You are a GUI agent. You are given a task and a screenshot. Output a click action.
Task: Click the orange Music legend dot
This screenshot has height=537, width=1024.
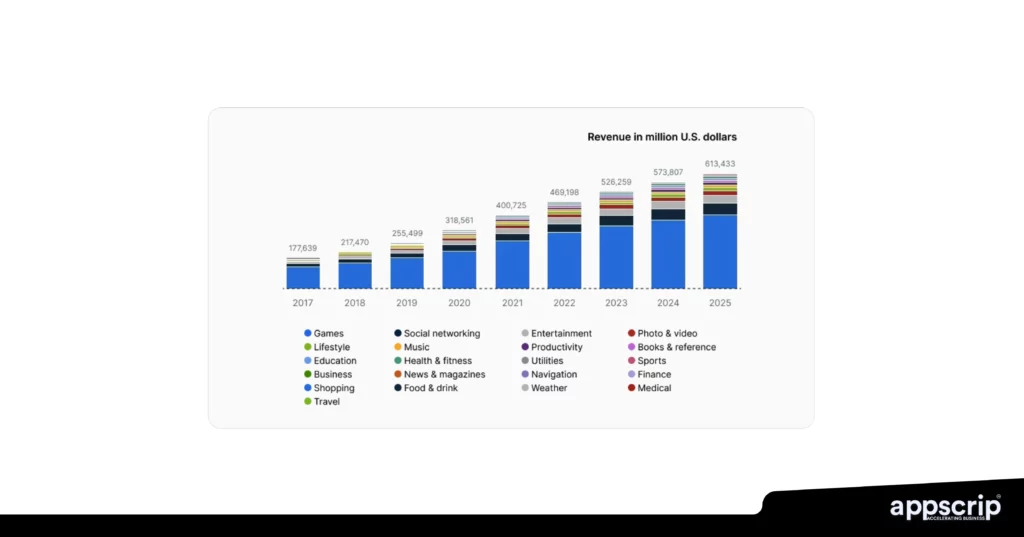pos(398,347)
